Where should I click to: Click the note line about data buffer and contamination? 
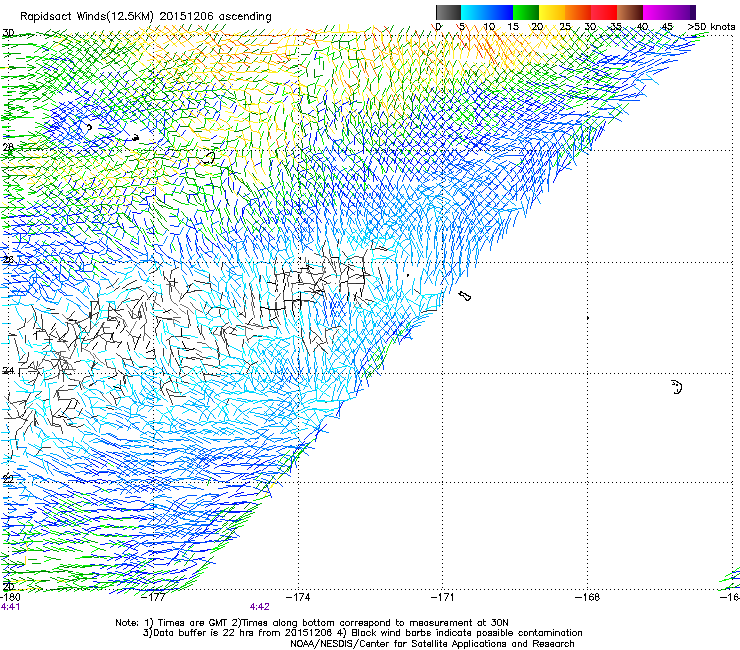(362, 633)
